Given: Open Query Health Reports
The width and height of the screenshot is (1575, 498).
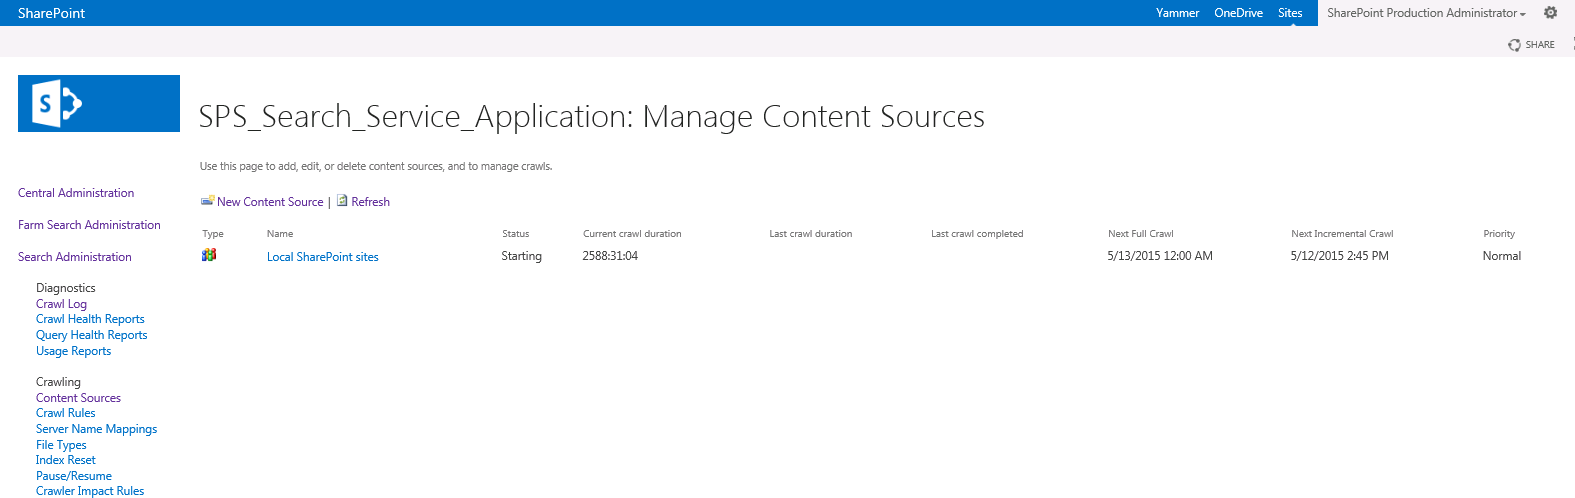Looking at the screenshot, I should pyautogui.click(x=91, y=335).
